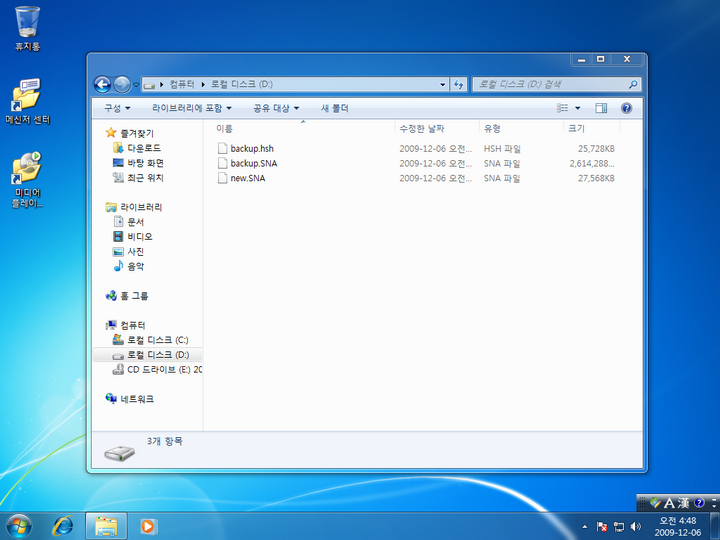
Task: Open the Windows Start button
Action: point(19,526)
